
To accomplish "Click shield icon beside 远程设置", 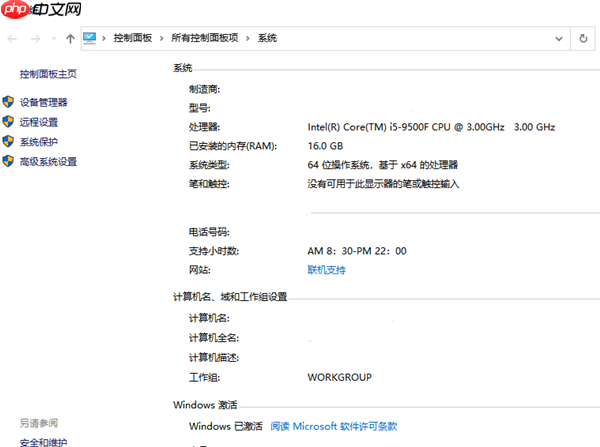I will pos(8,122).
